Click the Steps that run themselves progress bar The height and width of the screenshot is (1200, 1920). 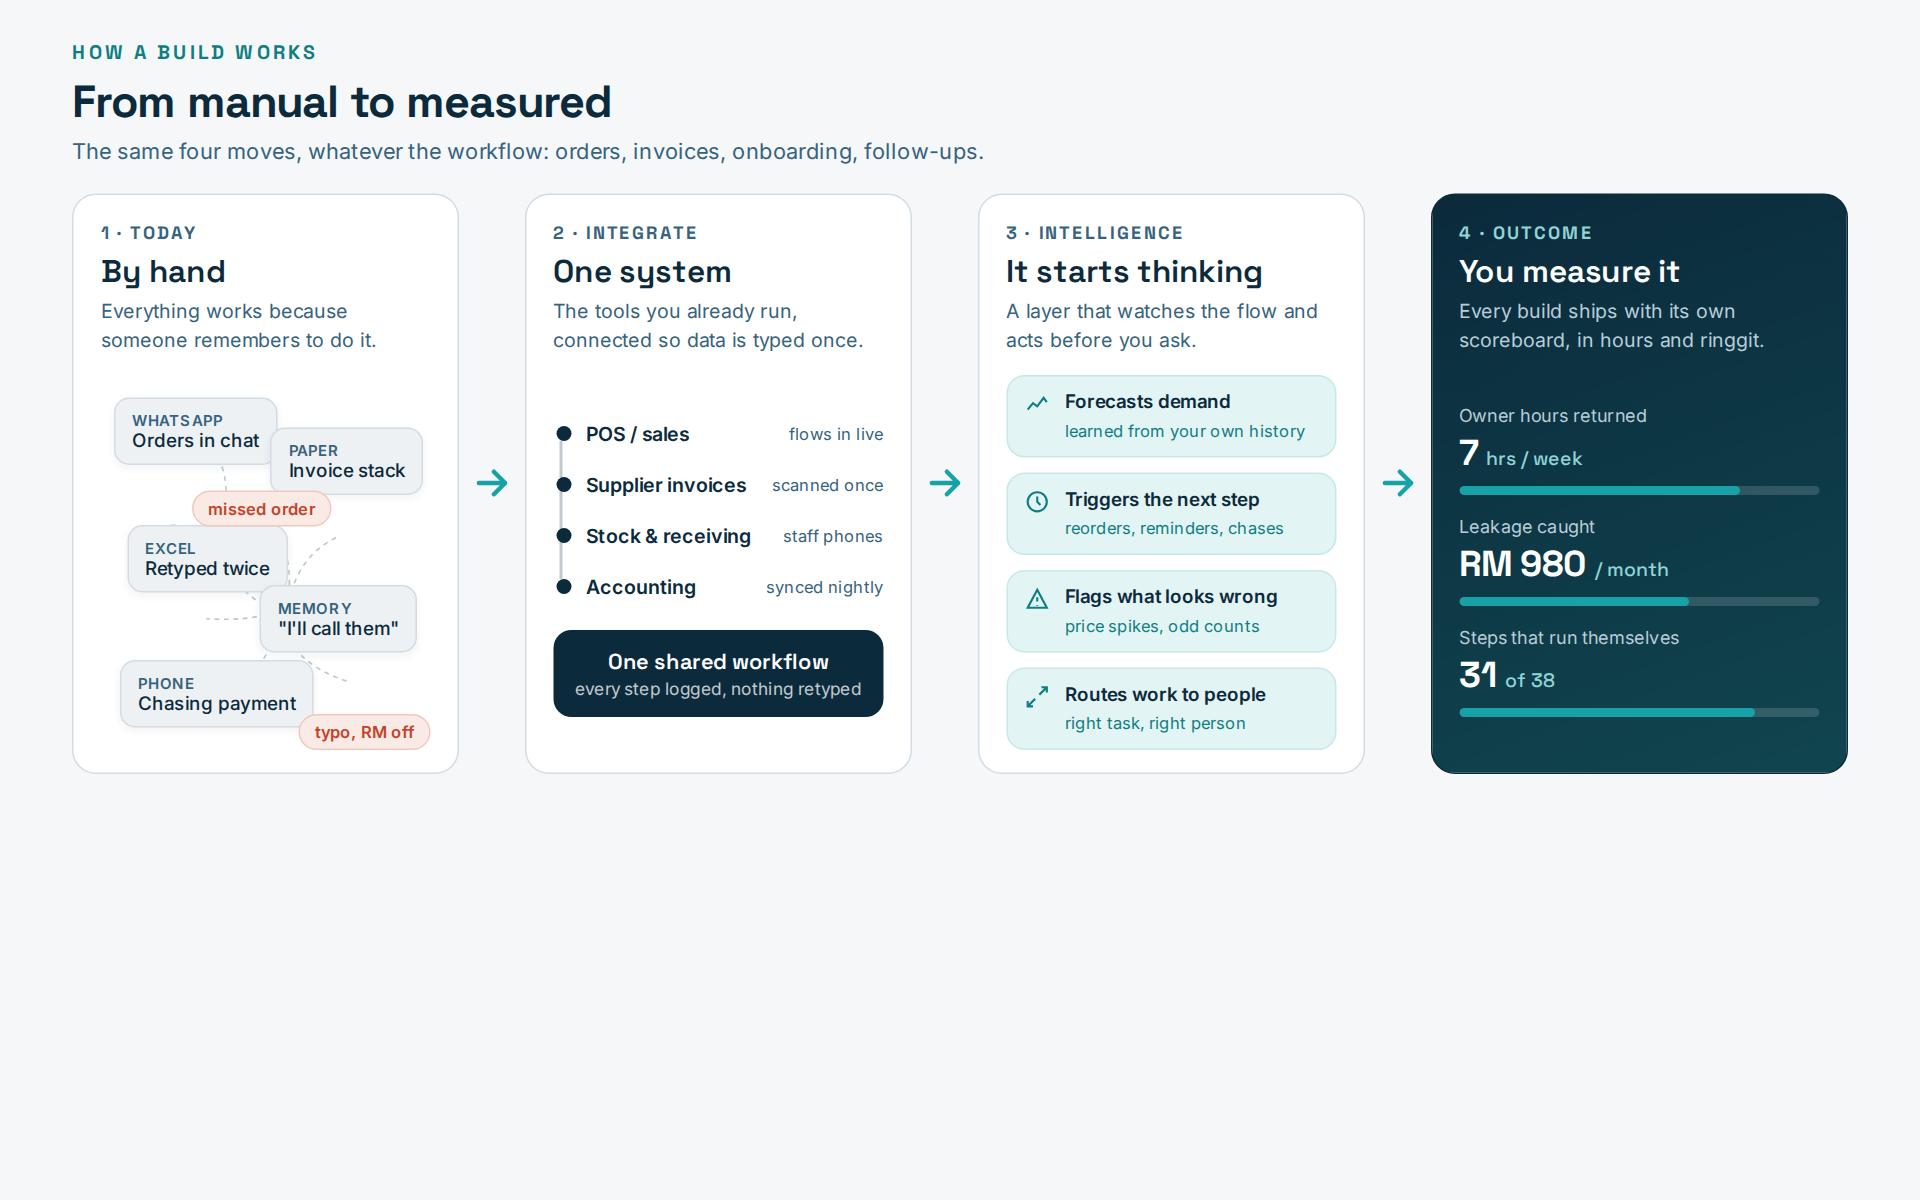[x=1639, y=712]
